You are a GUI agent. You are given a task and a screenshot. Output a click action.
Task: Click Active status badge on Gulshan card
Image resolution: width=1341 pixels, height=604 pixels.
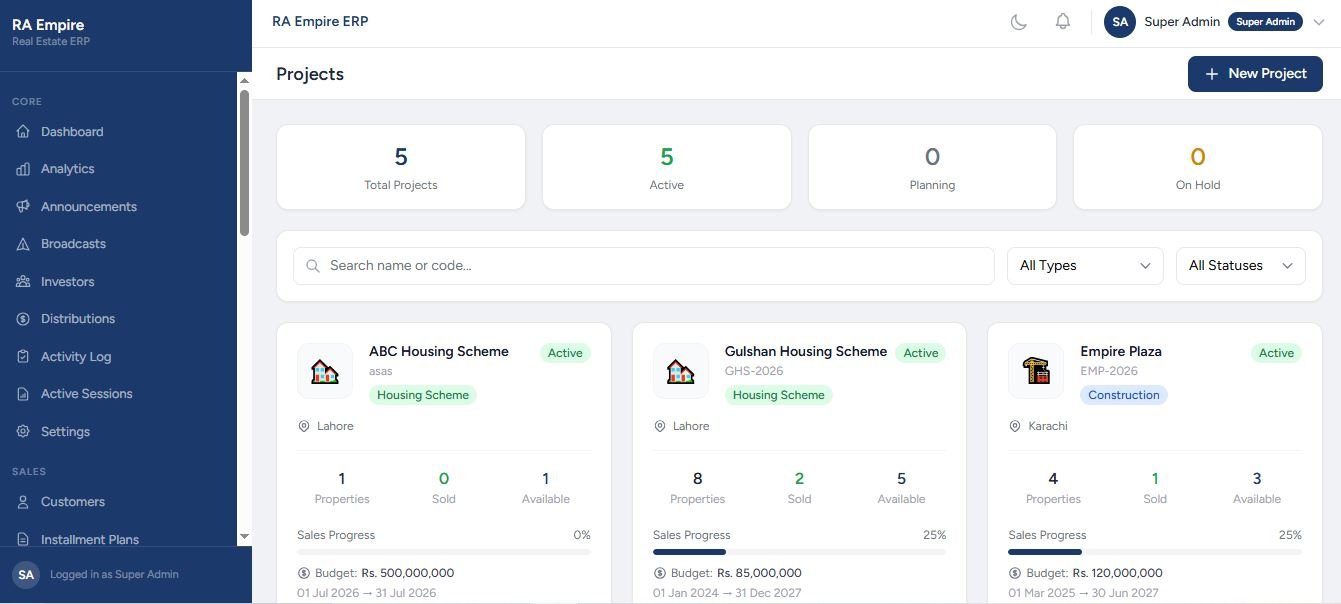click(921, 353)
